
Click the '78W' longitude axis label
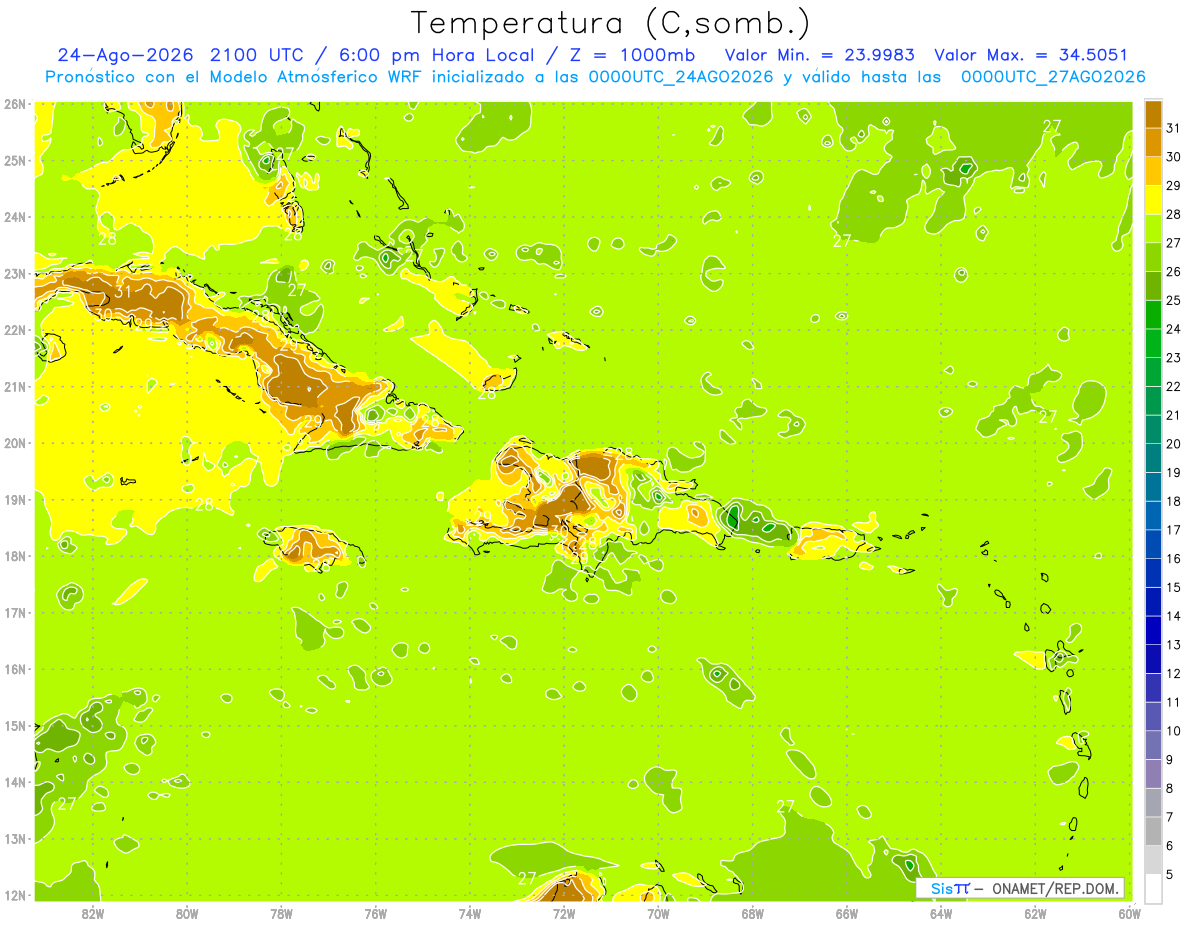(281, 913)
